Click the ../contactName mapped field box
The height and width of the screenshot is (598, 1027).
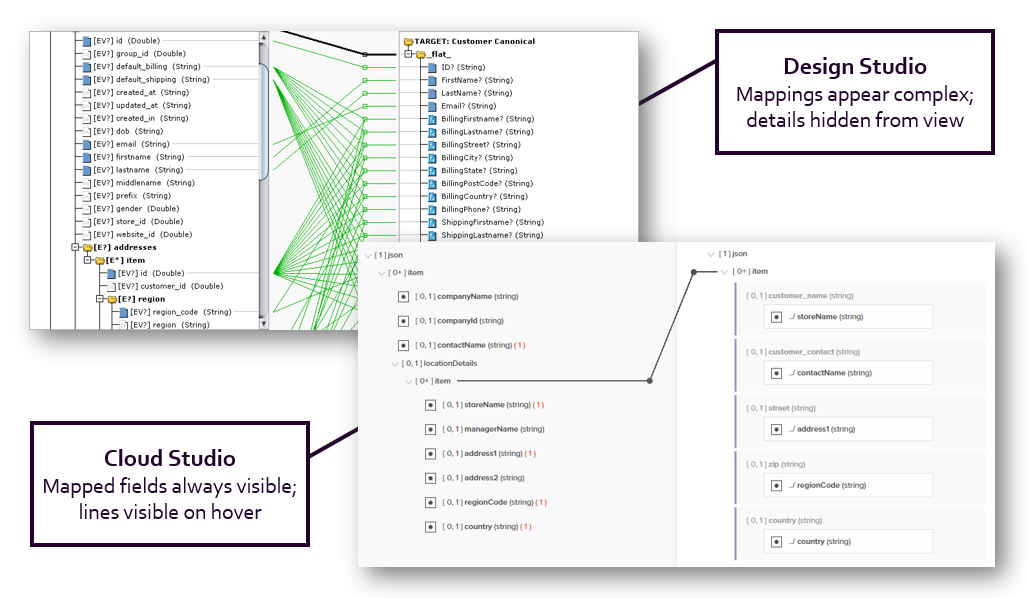click(847, 373)
